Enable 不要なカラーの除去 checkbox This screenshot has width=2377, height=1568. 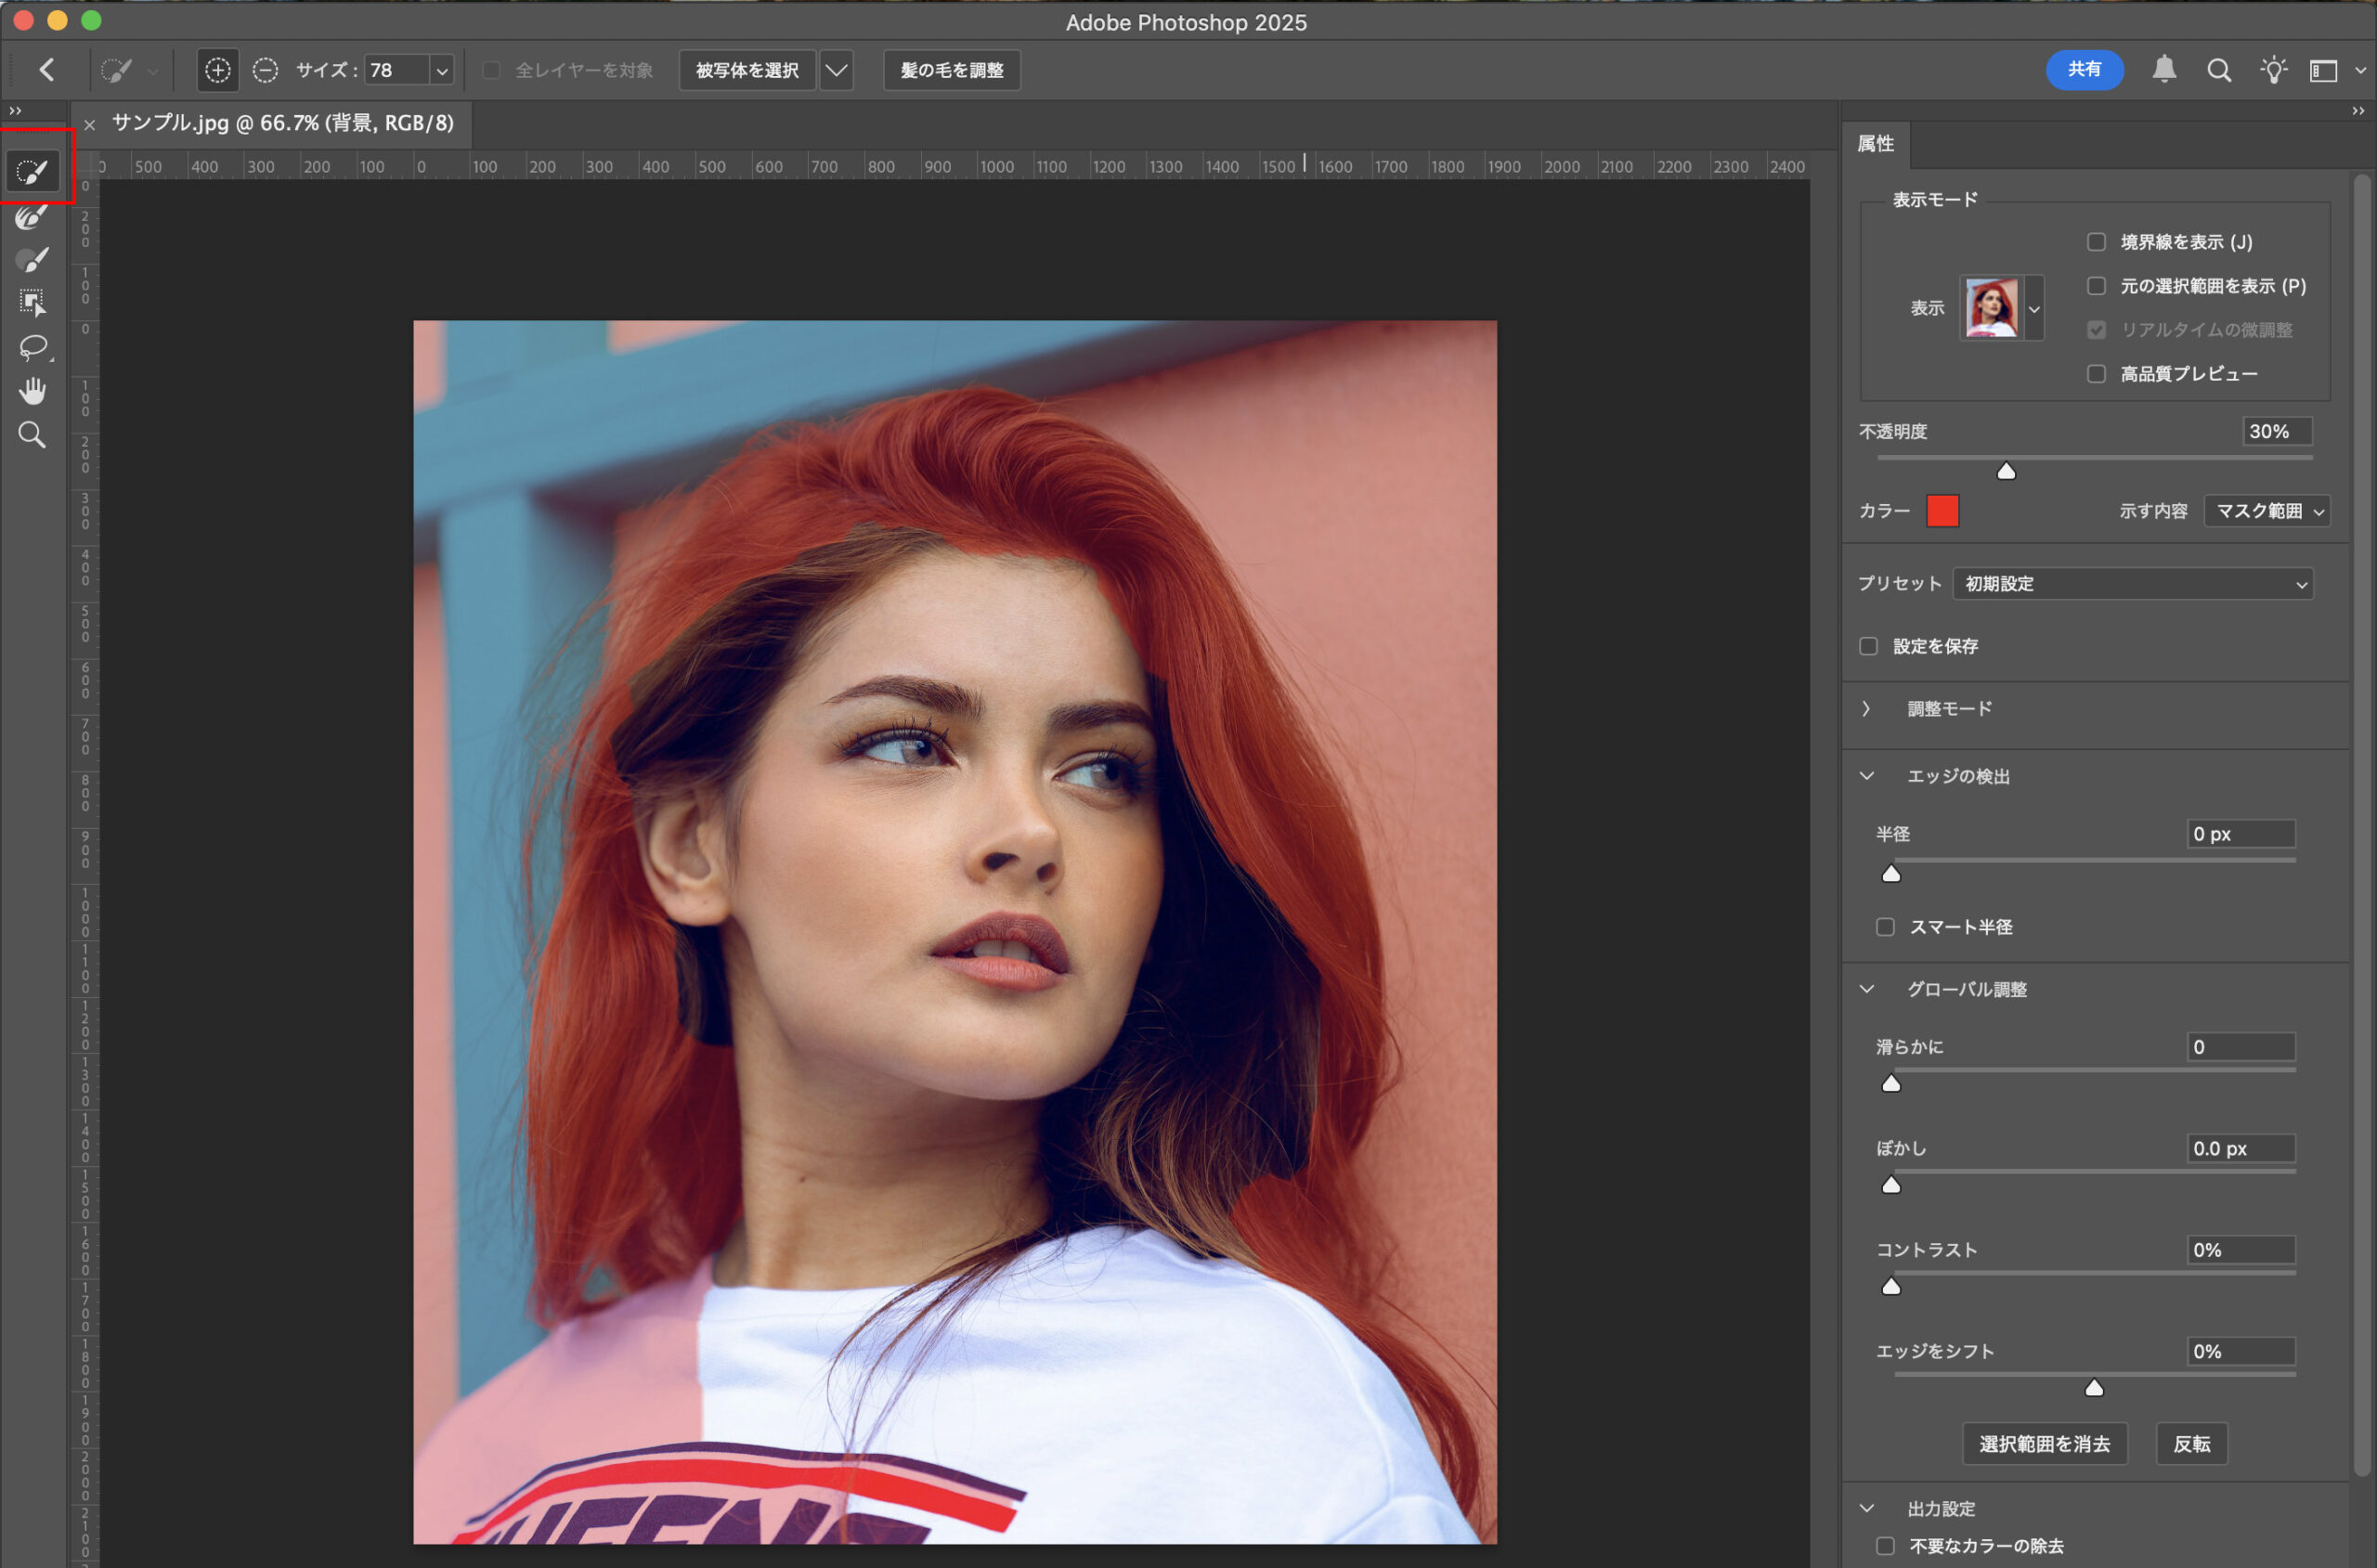click(1885, 1546)
